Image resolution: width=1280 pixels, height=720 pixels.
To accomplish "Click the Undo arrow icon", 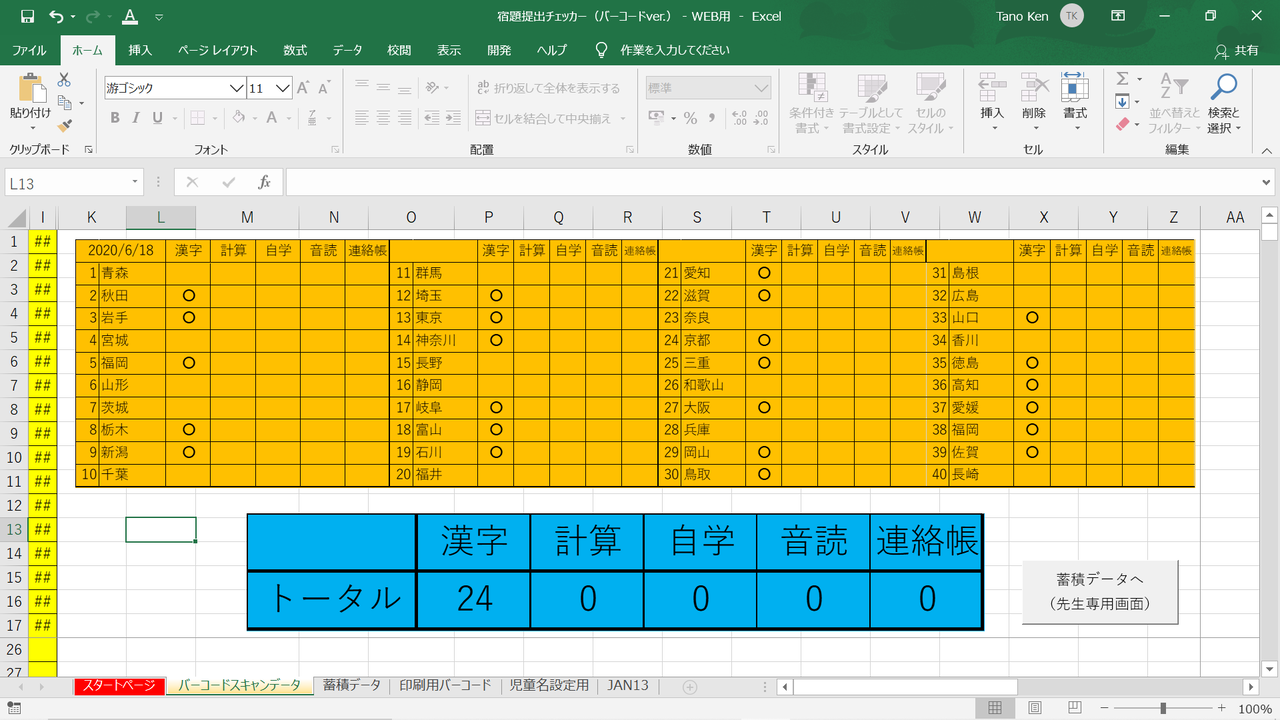I will pos(56,16).
